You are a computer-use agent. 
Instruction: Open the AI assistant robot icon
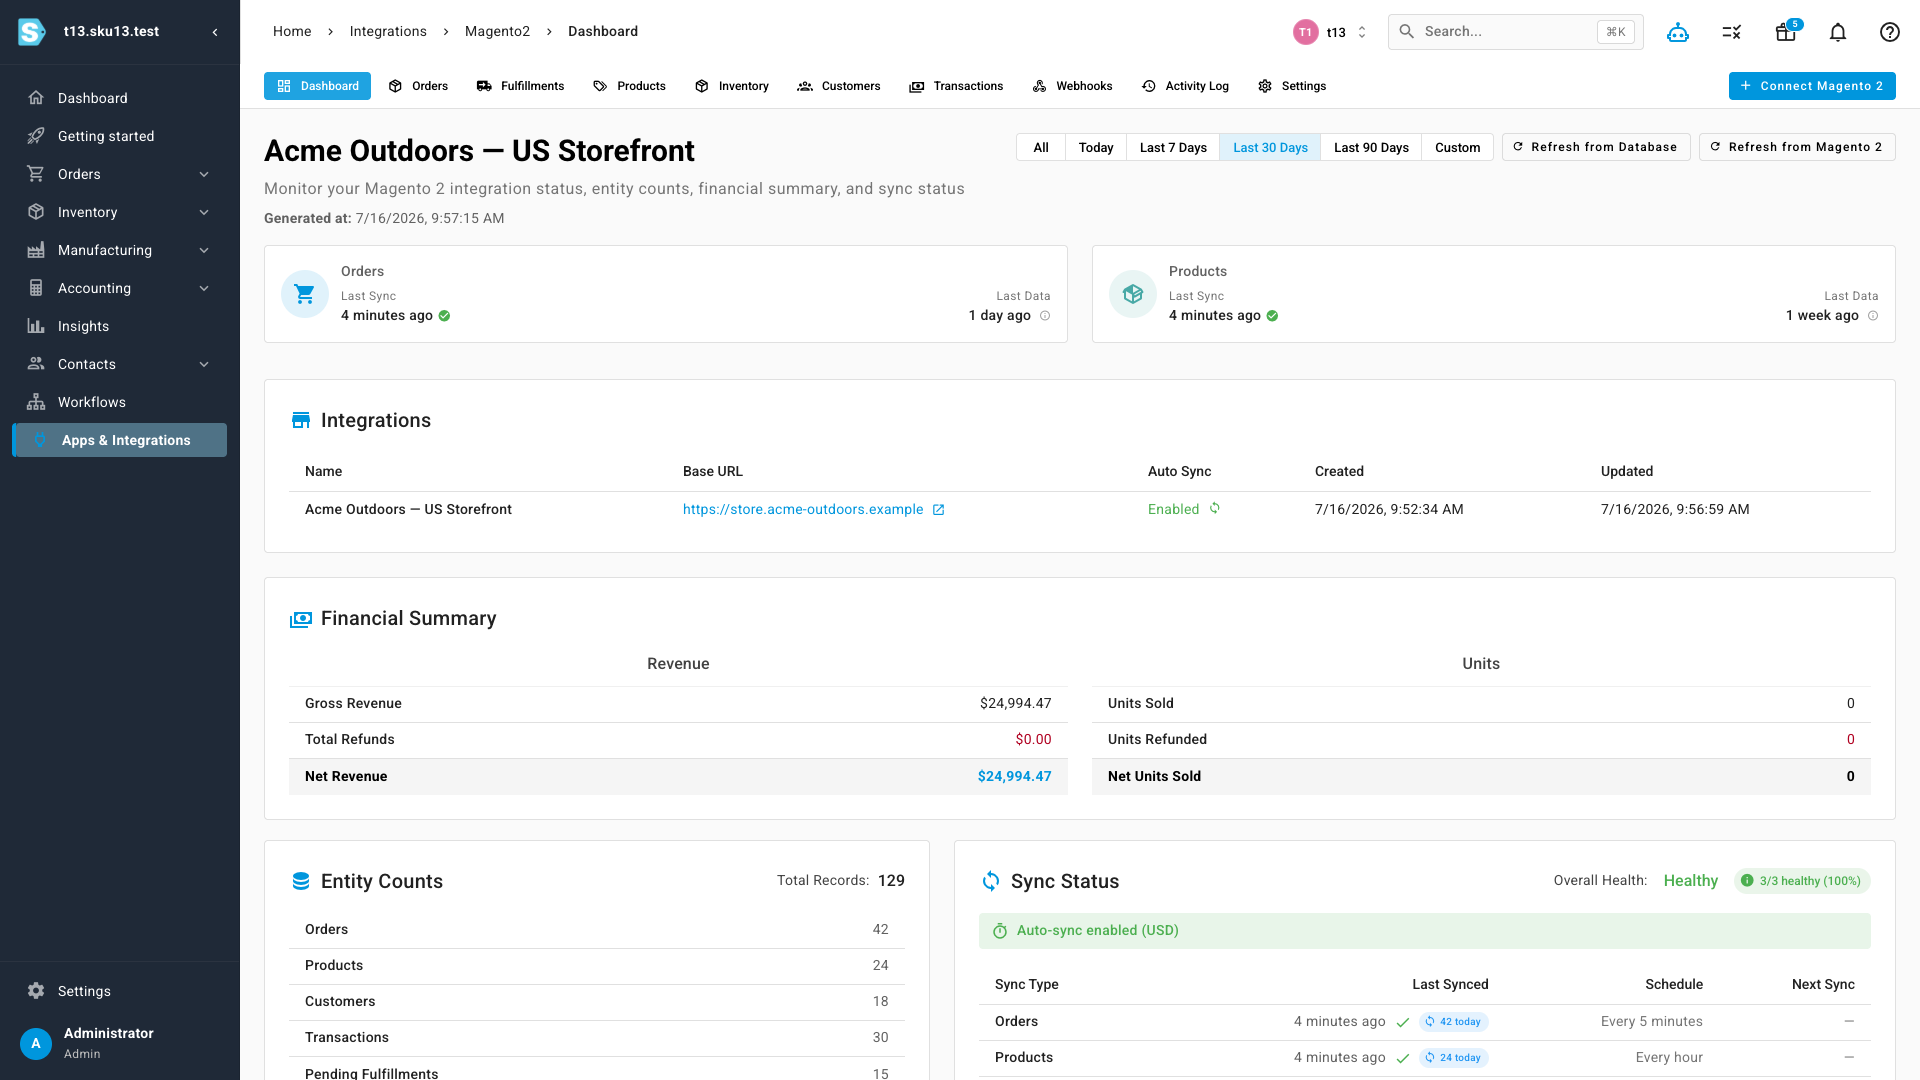coord(1678,32)
